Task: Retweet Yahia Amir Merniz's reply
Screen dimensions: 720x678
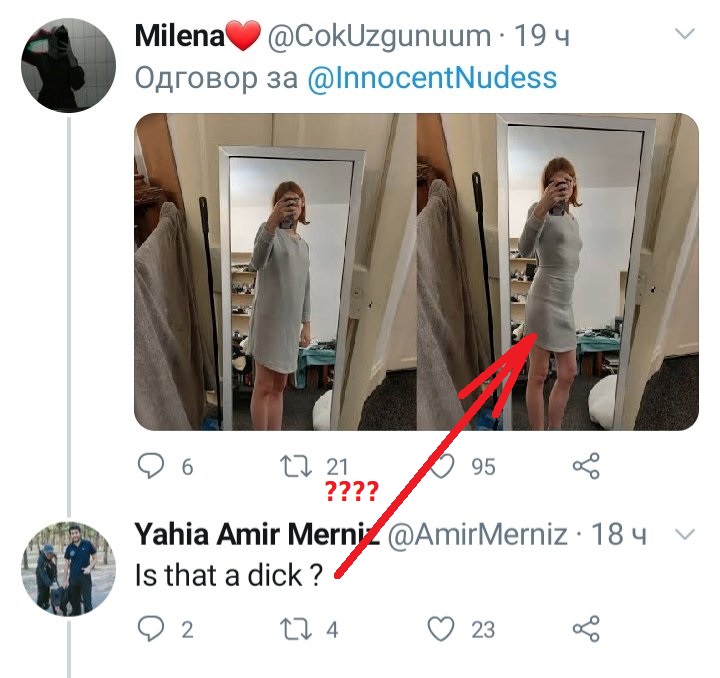Action: pos(295,629)
